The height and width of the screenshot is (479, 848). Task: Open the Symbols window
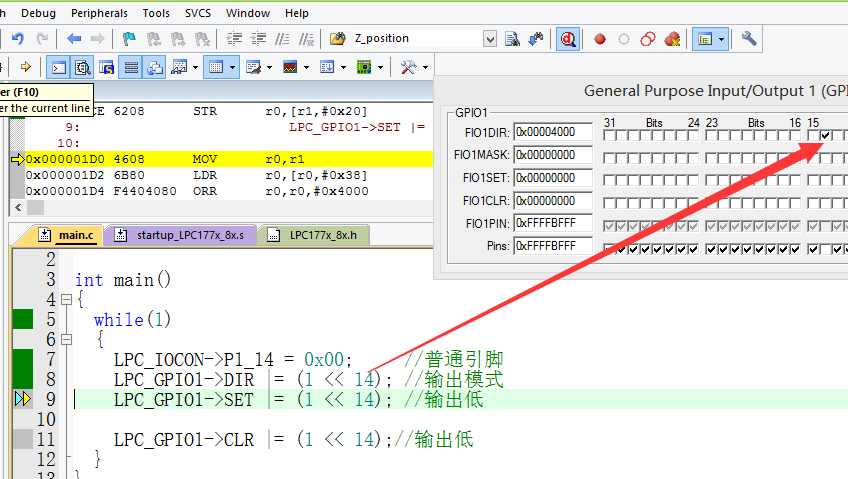(x=107, y=68)
